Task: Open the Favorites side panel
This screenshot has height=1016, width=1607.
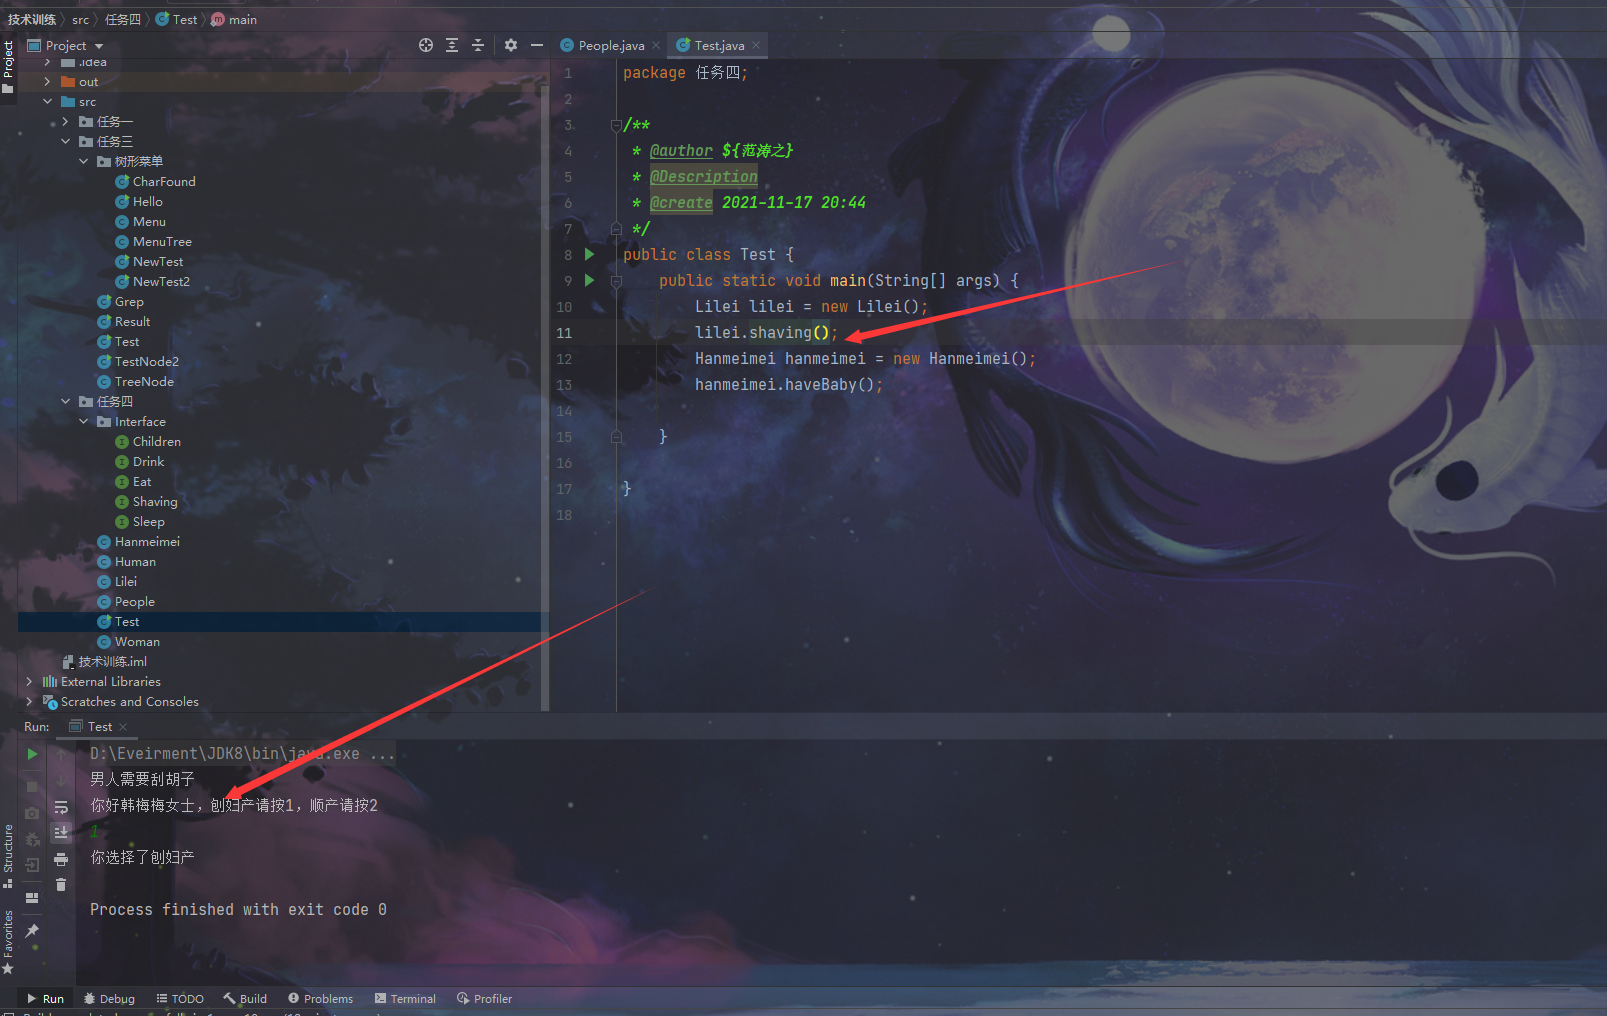Action: (x=8, y=942)
